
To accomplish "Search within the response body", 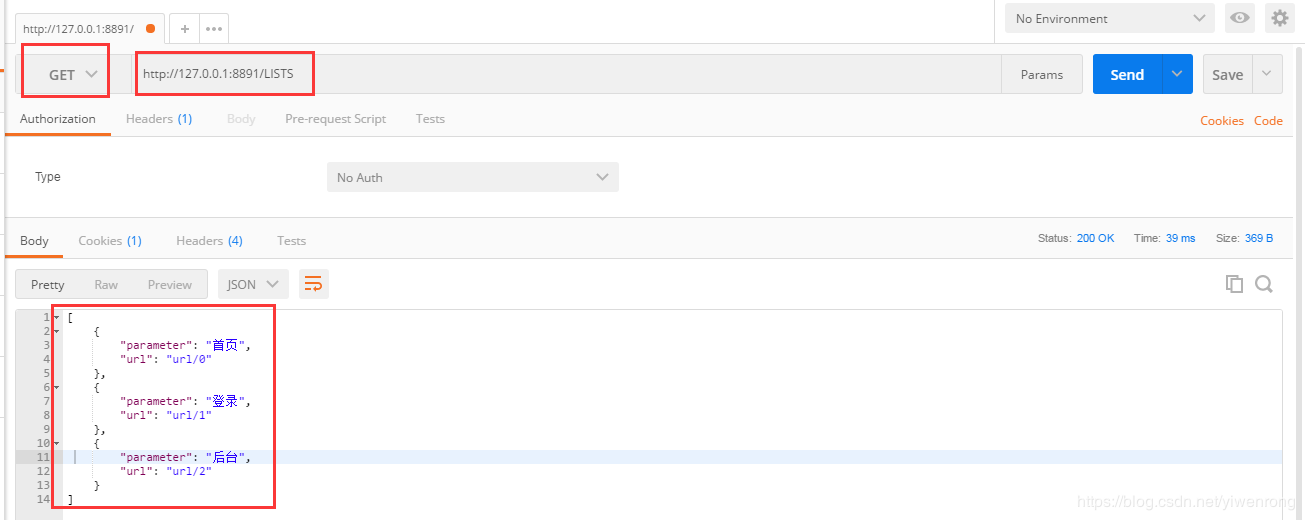I will (1264, 284).
